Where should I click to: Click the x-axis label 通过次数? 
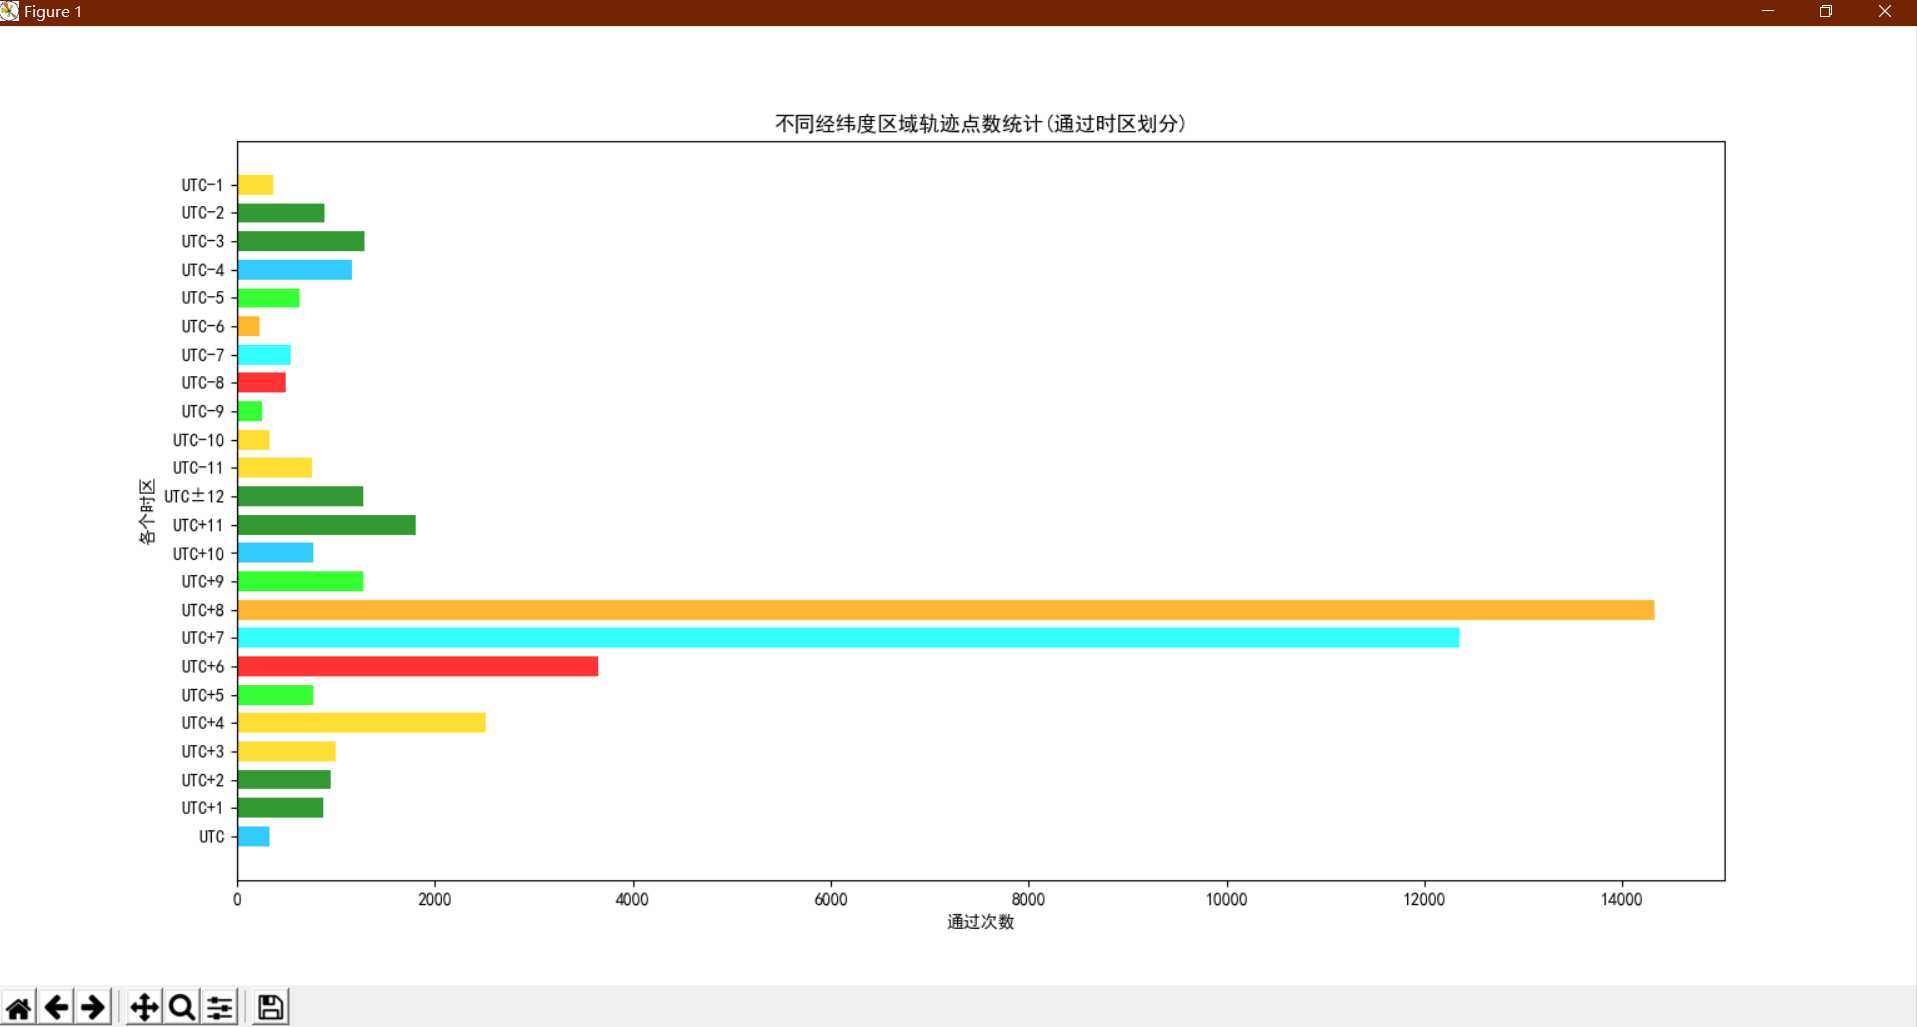click(x=980, y=922)
